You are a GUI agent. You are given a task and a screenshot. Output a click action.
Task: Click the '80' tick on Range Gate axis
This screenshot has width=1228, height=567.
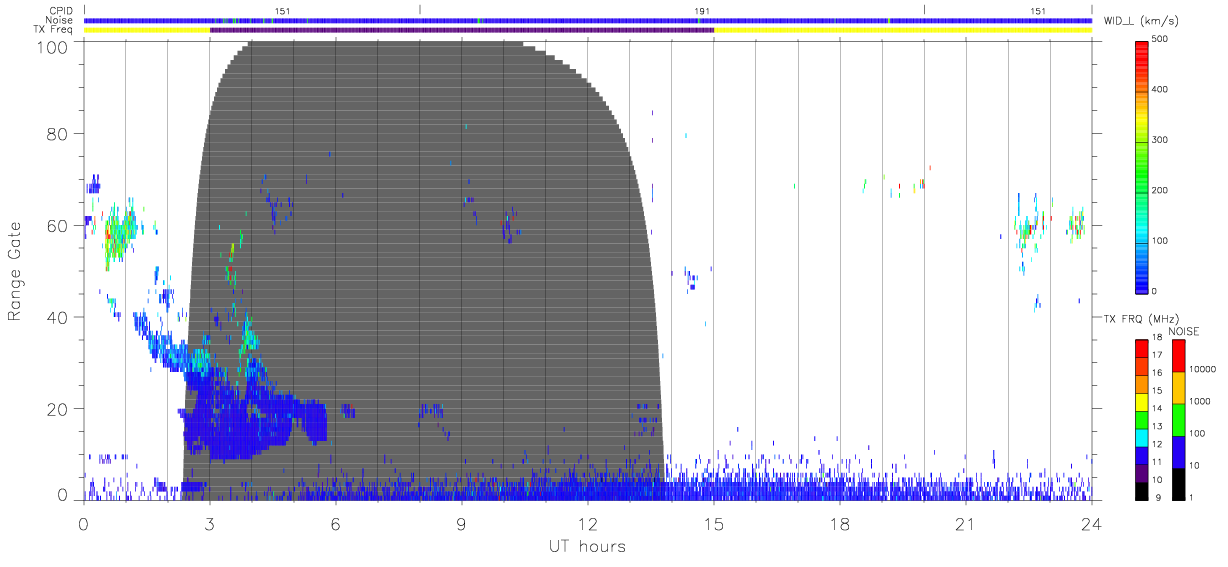tap(58, 134)
